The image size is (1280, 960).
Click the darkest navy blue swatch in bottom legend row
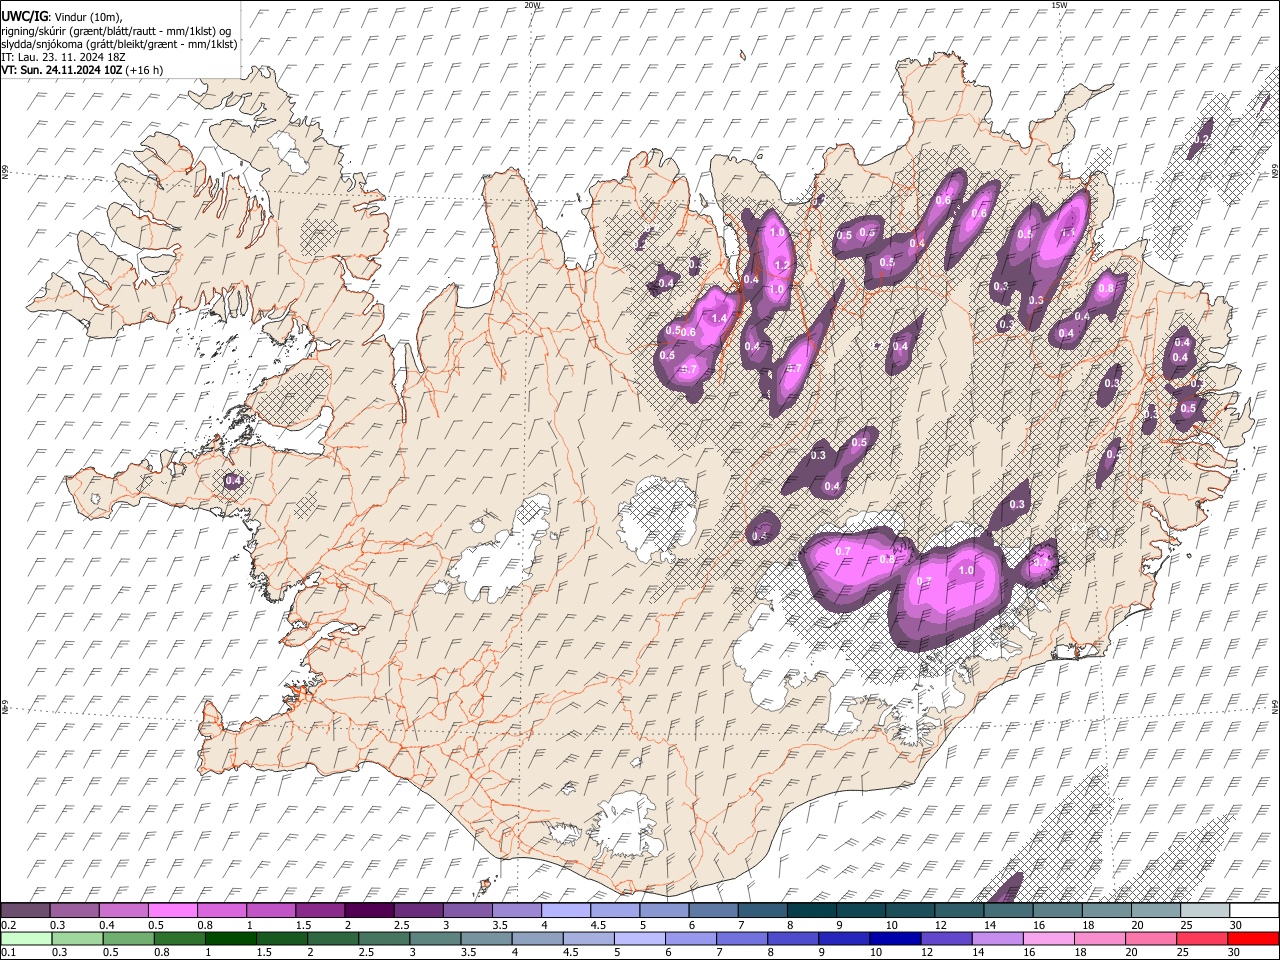tap(894, 938)
